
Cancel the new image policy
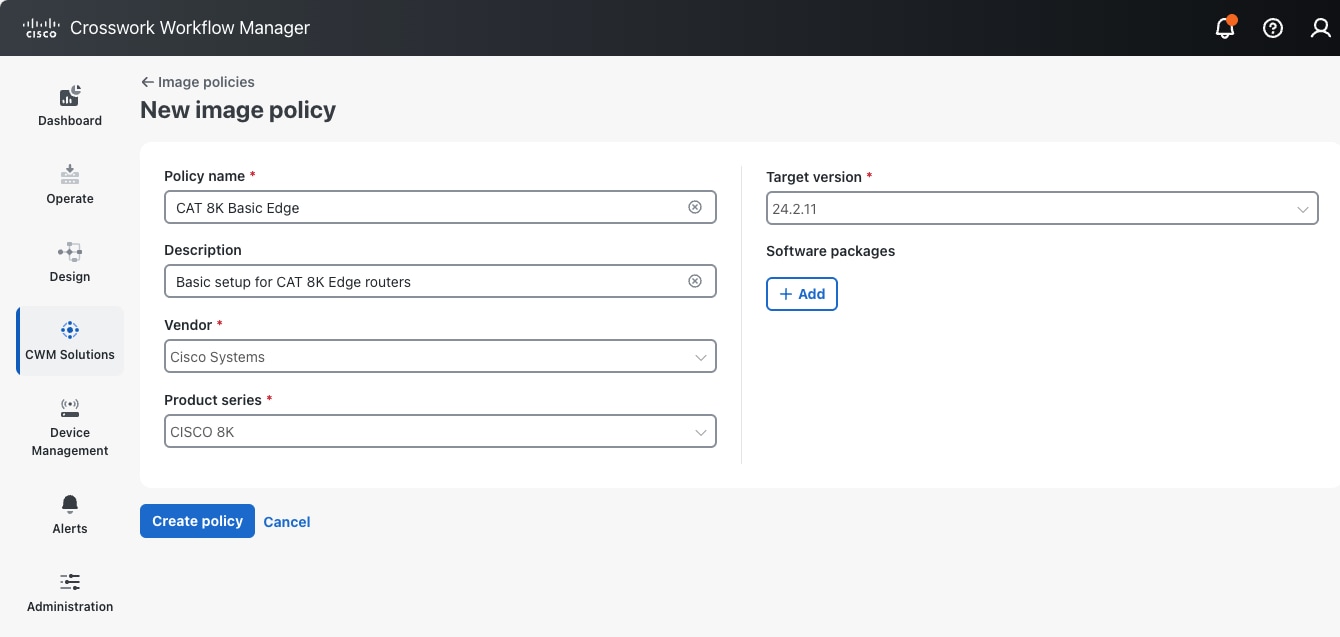tap(287, 522)
